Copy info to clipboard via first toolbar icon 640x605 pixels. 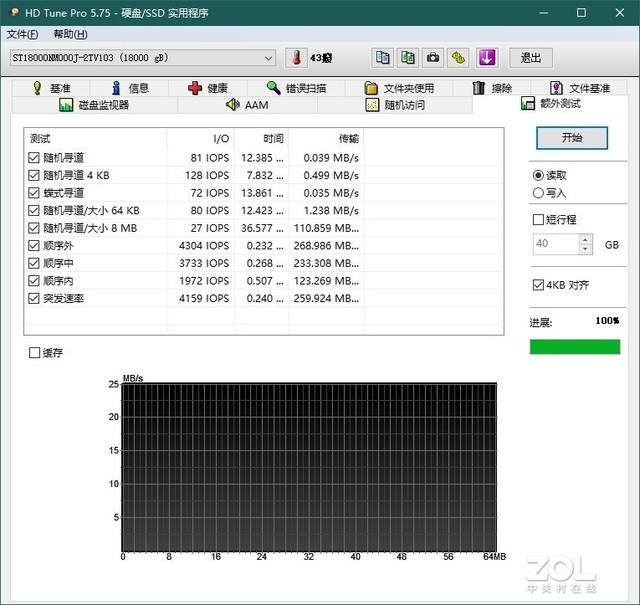(382, 58)
